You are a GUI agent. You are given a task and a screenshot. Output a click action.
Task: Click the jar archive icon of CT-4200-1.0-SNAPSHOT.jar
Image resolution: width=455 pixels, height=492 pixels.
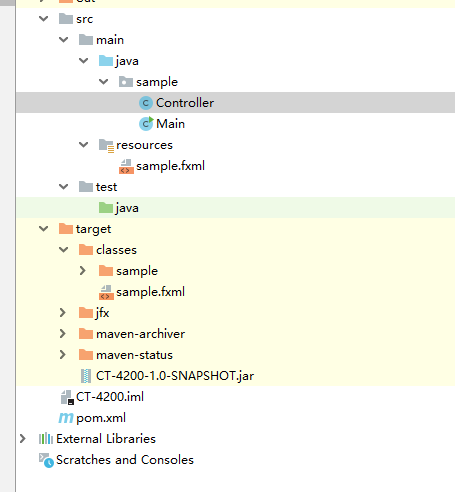(86, 376)
